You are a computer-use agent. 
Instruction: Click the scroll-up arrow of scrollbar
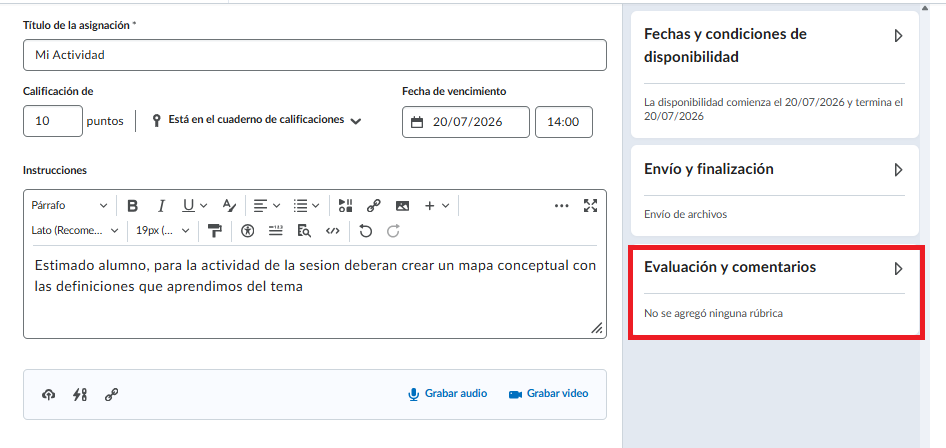925,8
